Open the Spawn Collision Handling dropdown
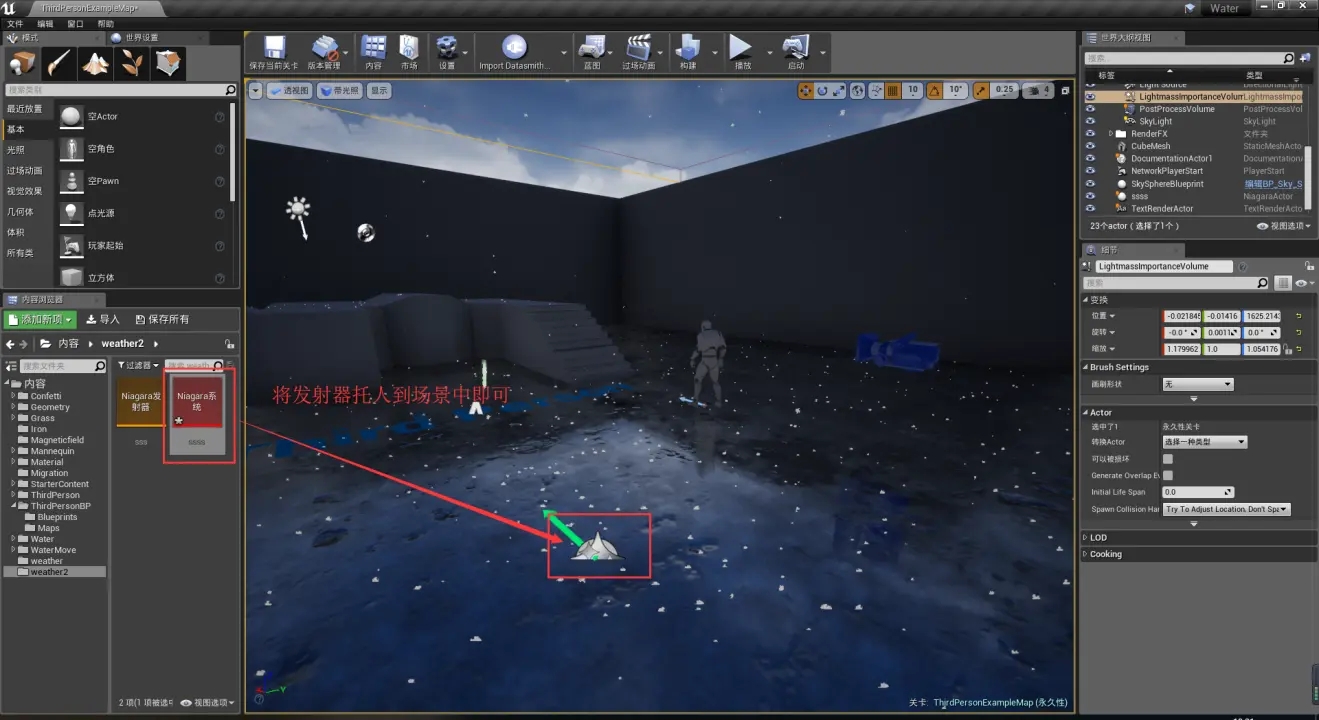 pos(1226,509)
